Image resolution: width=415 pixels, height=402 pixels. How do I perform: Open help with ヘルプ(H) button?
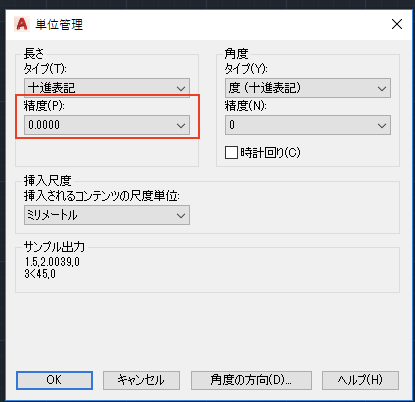click(x=360, y=380)
